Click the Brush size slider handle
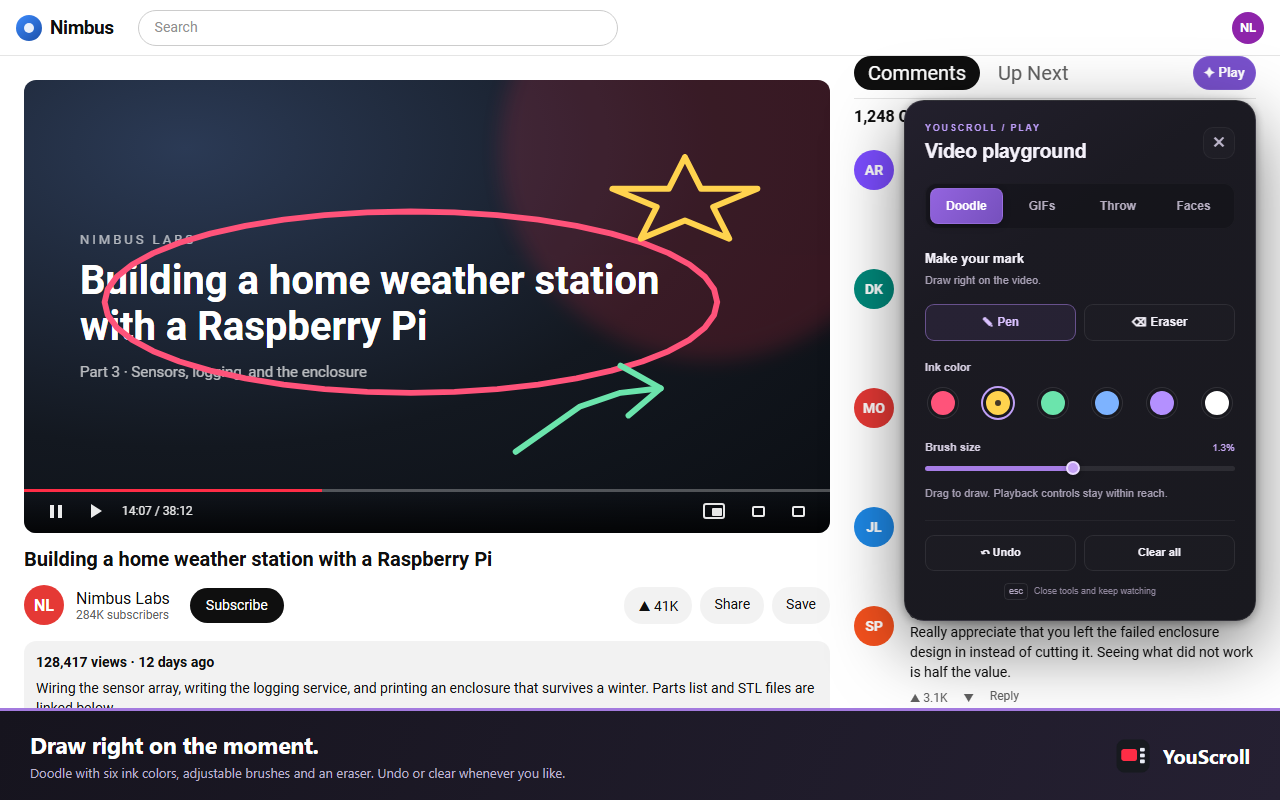The height and width of the screenshot is (800, 1280). click(x=1073, y=468)
